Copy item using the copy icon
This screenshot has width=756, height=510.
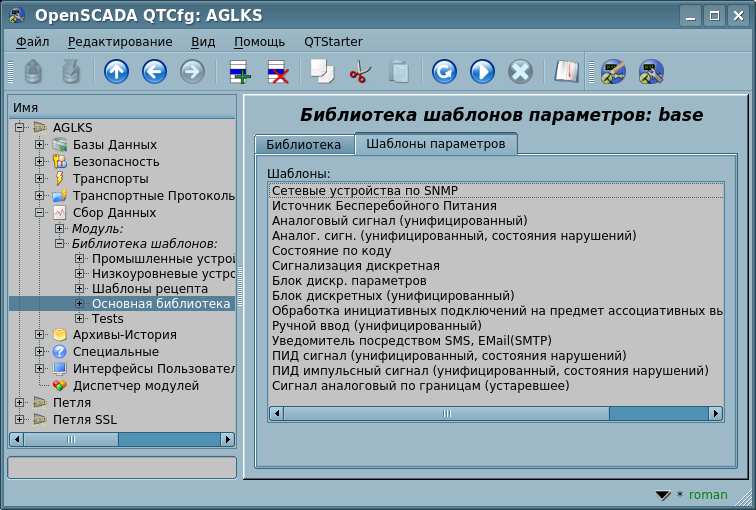pyautogui.click(x=322, y=71)
